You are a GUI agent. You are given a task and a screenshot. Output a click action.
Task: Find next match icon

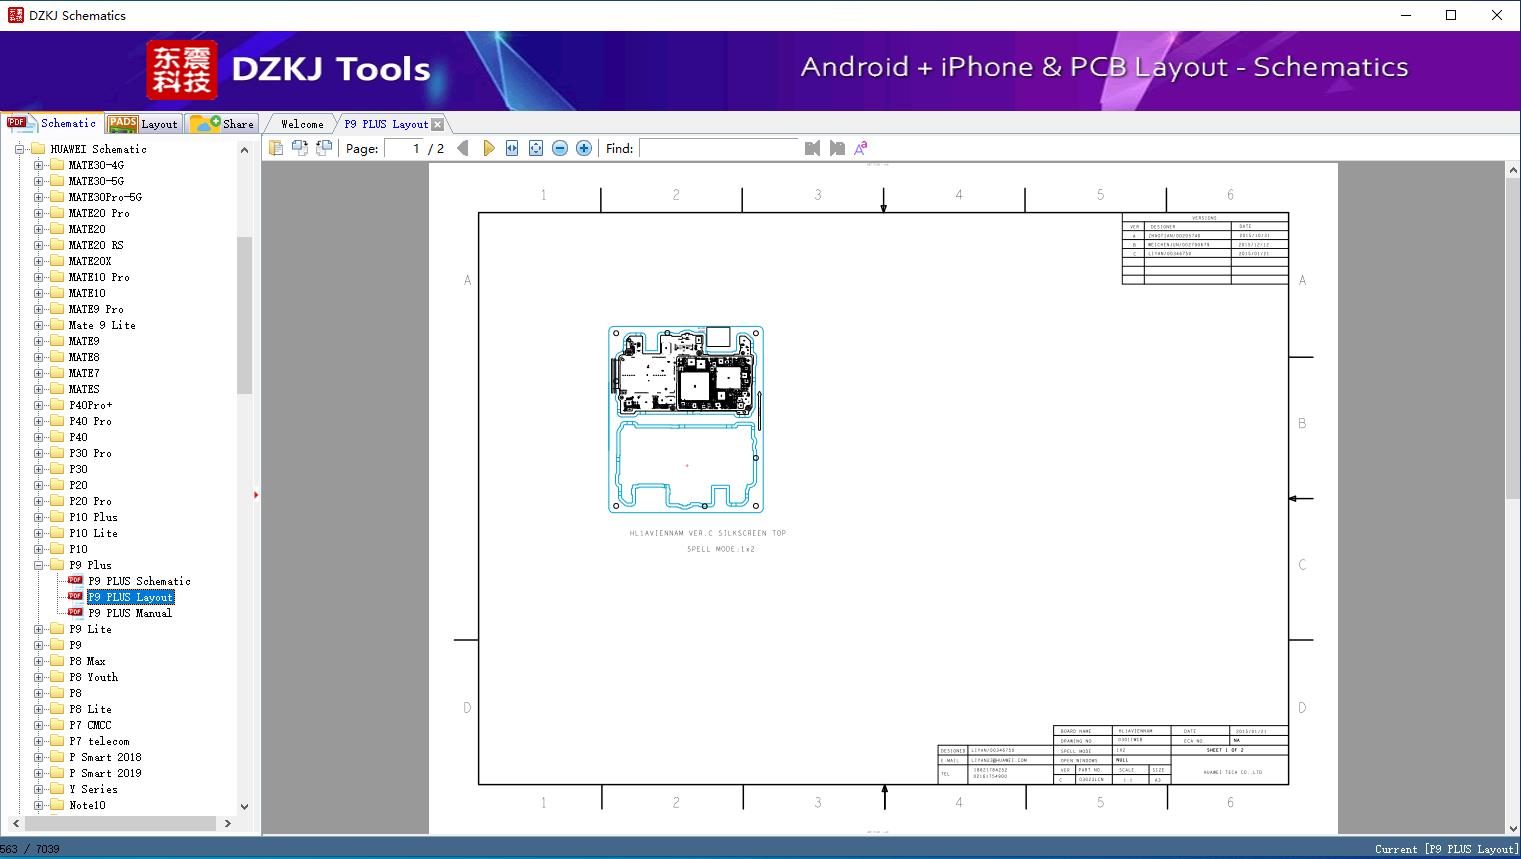click(x=837, y=148)
